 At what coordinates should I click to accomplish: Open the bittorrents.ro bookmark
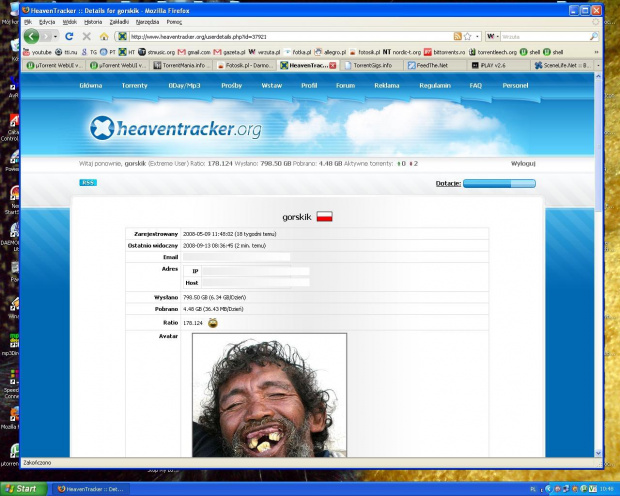(x=445, y=52)
